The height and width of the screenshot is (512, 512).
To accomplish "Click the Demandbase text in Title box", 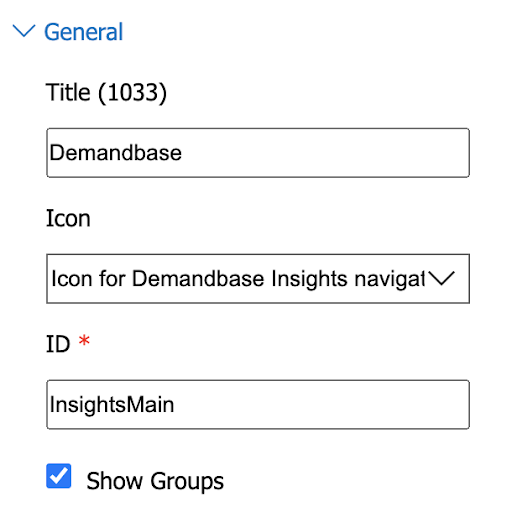I will click(x=116, y=153).
